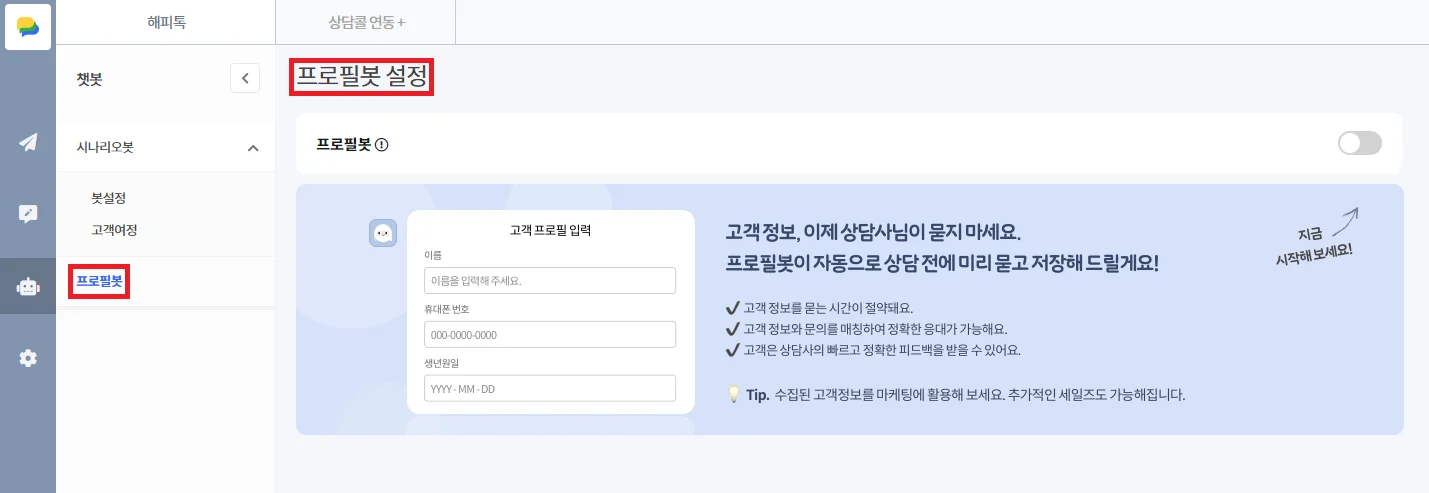Viewport: 1429px width, 493px height.
Task: Click the Happytalk logo icon
Action: [27, 26]
